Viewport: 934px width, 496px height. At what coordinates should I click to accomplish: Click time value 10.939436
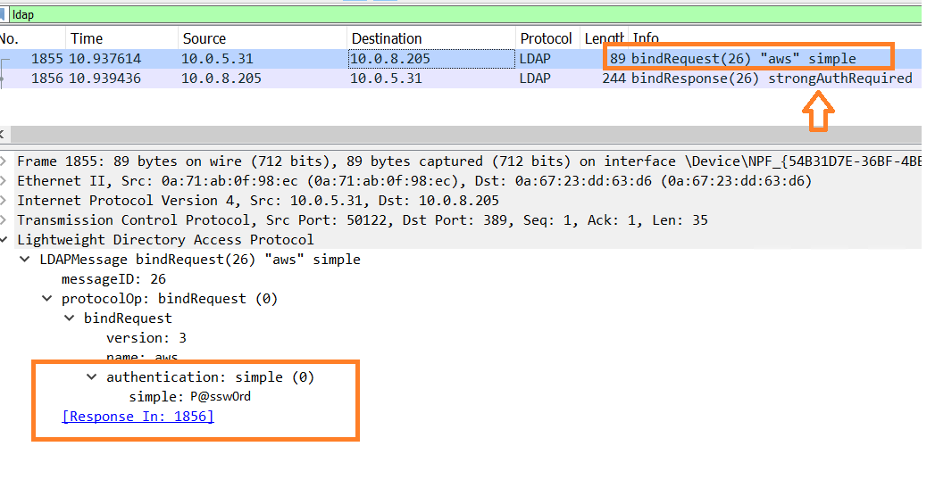[x=105, y=78]
